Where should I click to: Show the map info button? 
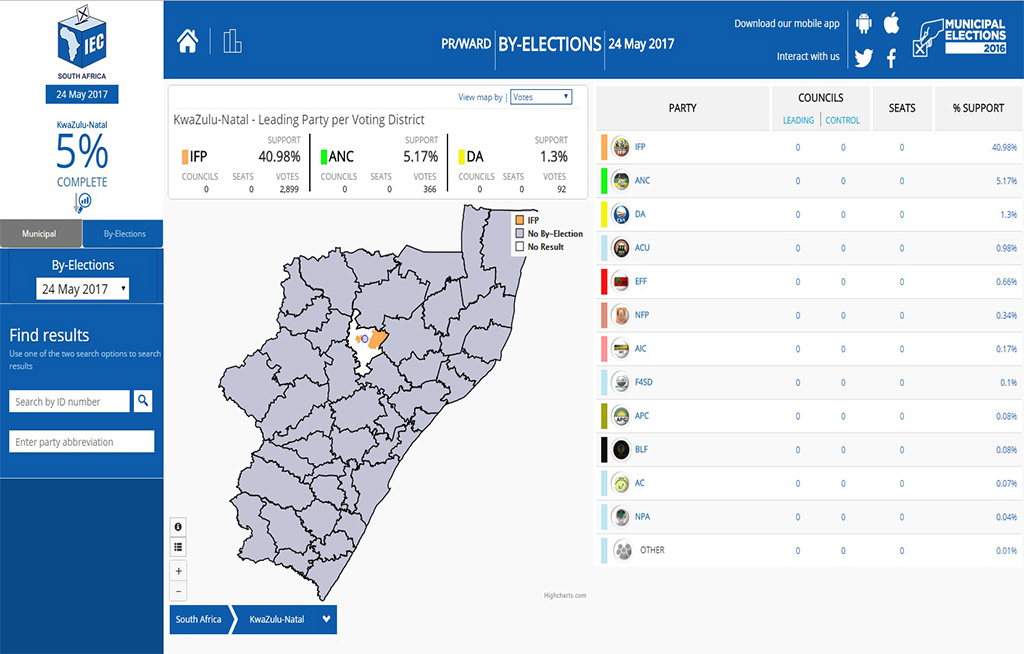point(178,527)
